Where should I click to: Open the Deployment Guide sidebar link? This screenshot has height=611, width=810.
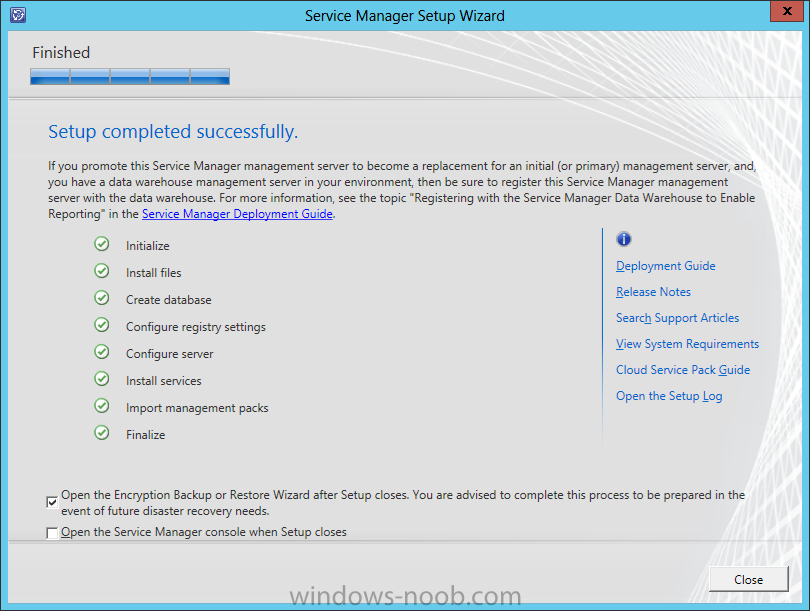coord(665,266)
